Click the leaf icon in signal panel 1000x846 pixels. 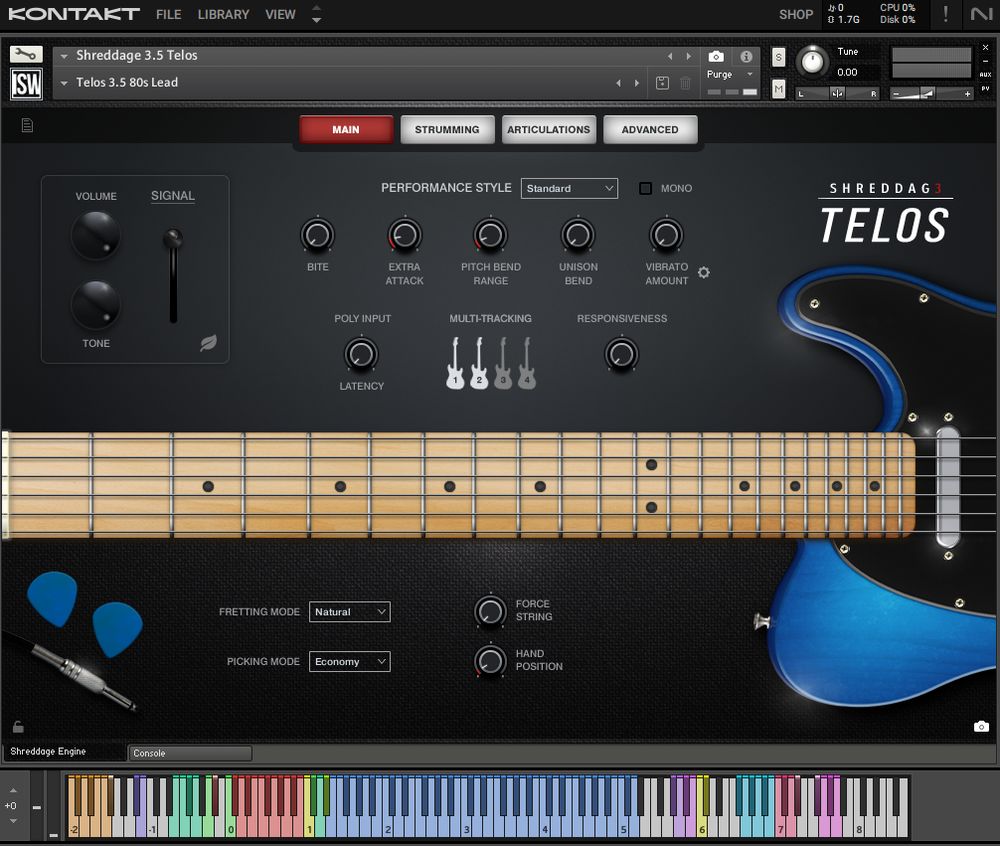pos(209,343)
